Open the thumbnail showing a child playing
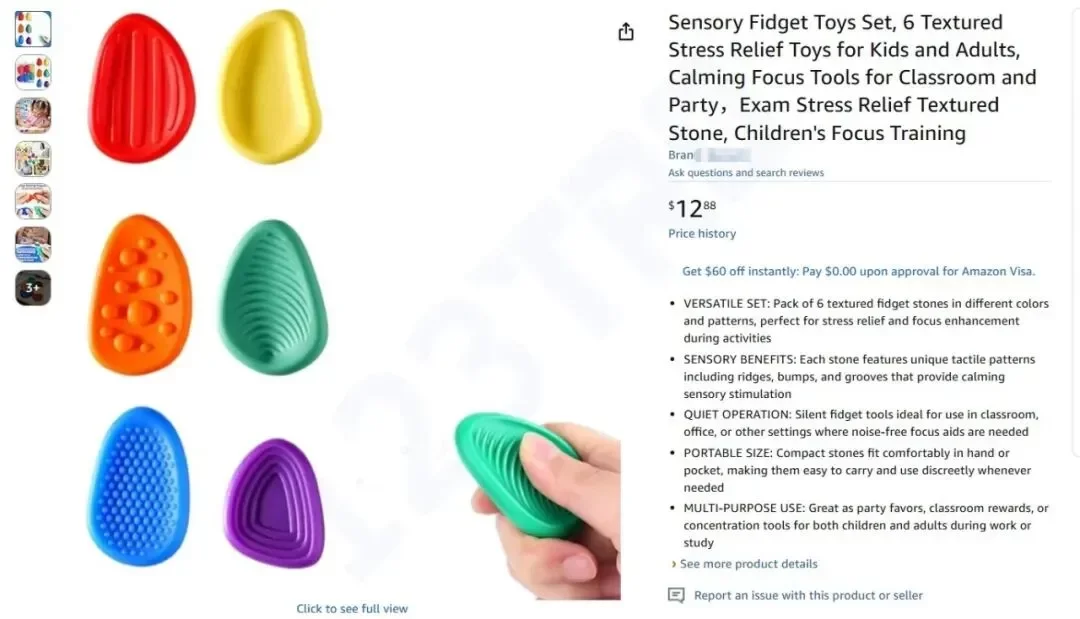Image resolution: width=1080 pixels, height=619 pixels. [x=33, y=115]
